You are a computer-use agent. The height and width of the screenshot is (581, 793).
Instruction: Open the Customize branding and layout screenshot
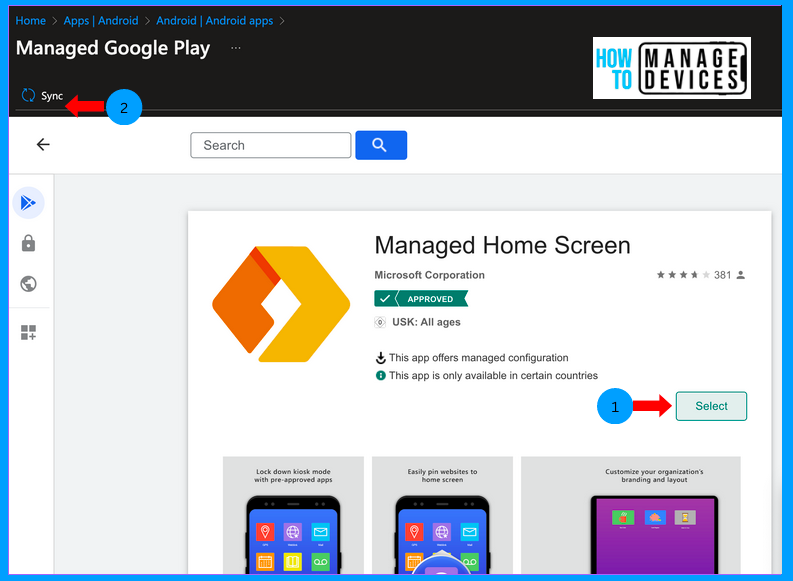pos(631,515)
